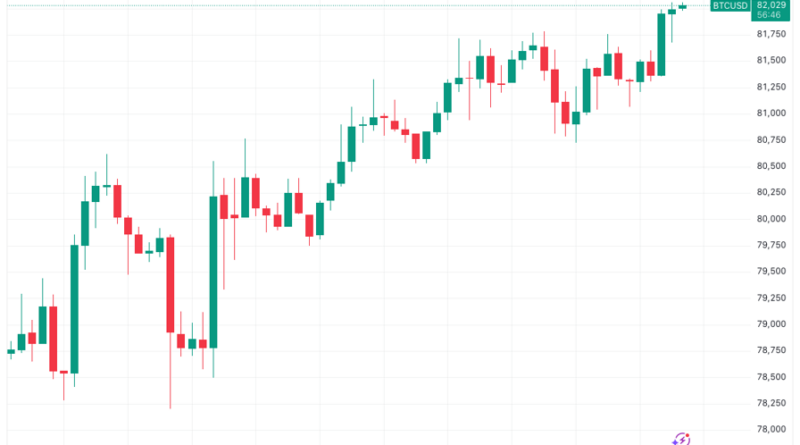Click the latest small green candle
The width and height of the screenshot is (800, 445).
683,7
